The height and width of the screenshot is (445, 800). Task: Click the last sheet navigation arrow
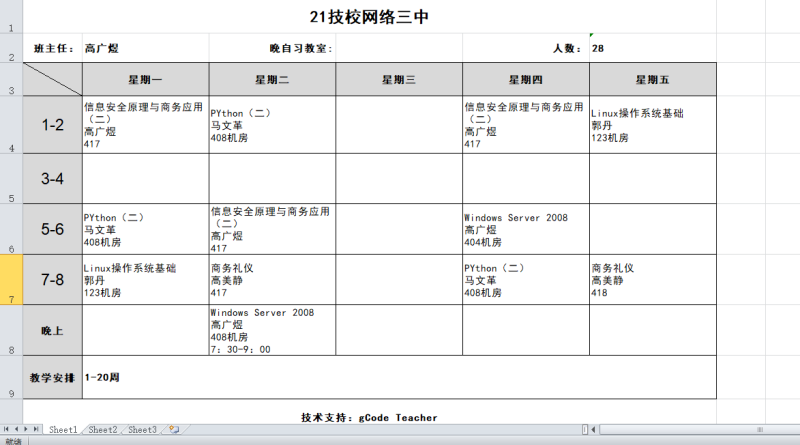click(38, 429)
